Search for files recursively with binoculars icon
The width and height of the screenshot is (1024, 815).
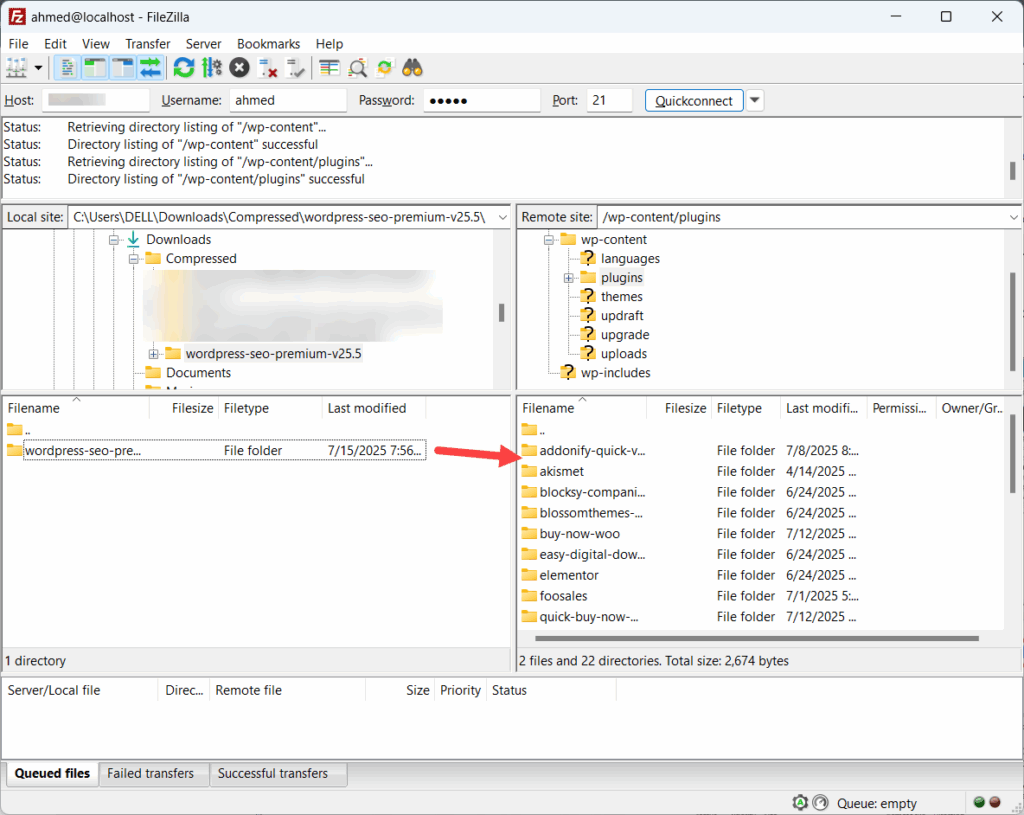(412, 68)
